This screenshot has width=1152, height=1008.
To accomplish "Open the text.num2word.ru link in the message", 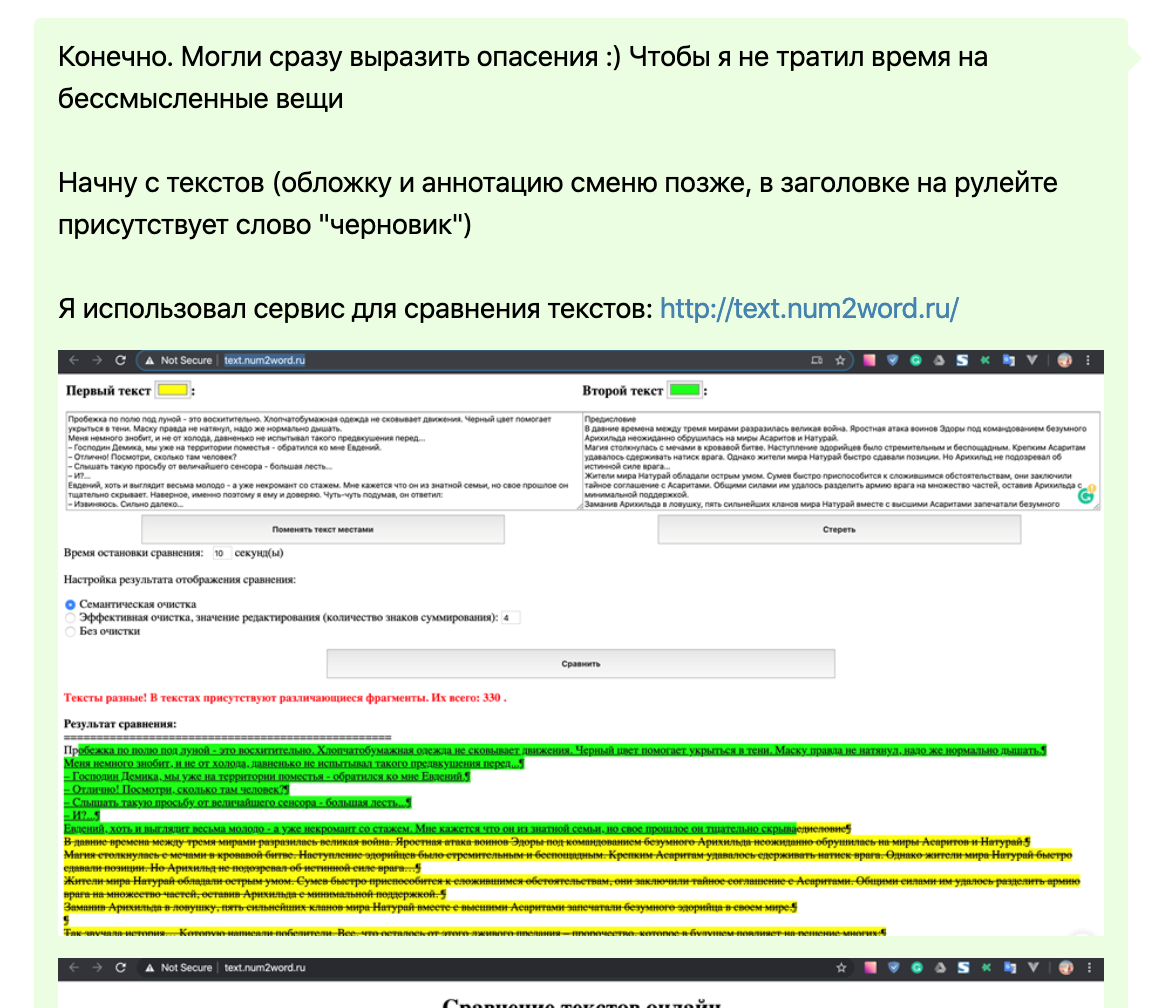I will pos(809,308).
